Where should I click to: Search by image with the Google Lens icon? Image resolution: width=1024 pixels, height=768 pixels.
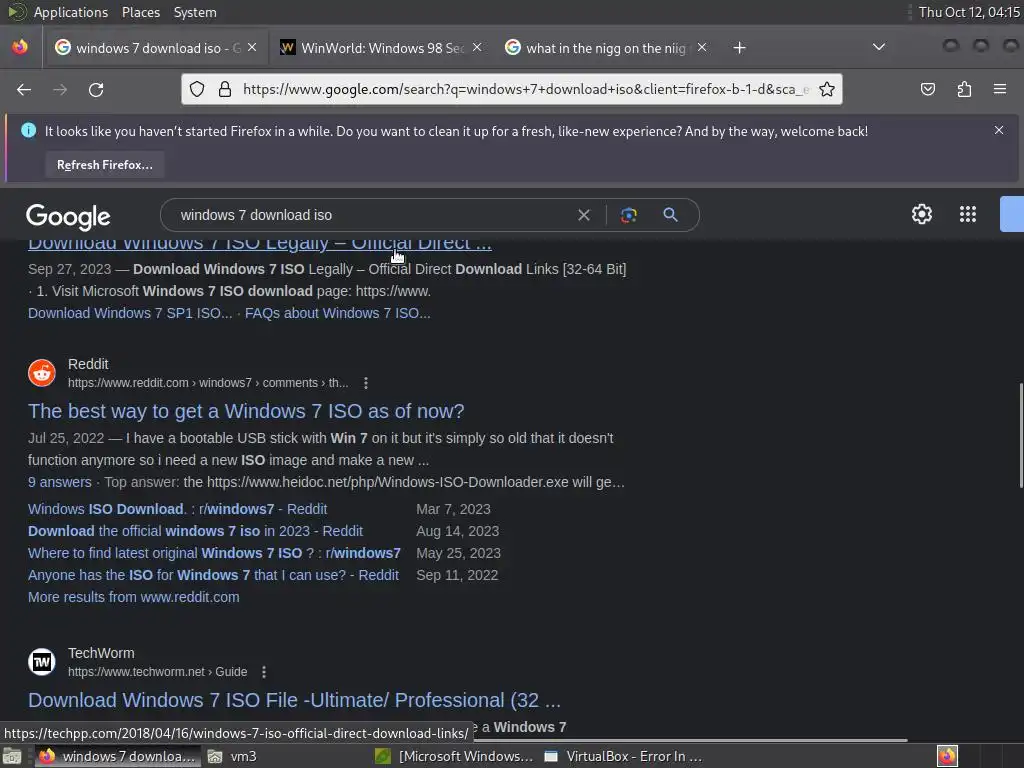click(x=628, y=215)
